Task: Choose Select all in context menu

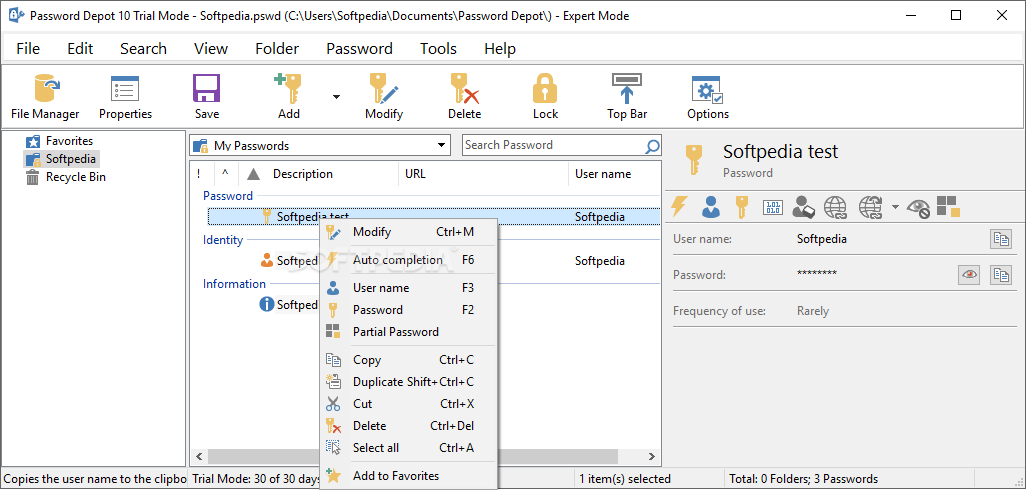Action: tap(408, 448)
